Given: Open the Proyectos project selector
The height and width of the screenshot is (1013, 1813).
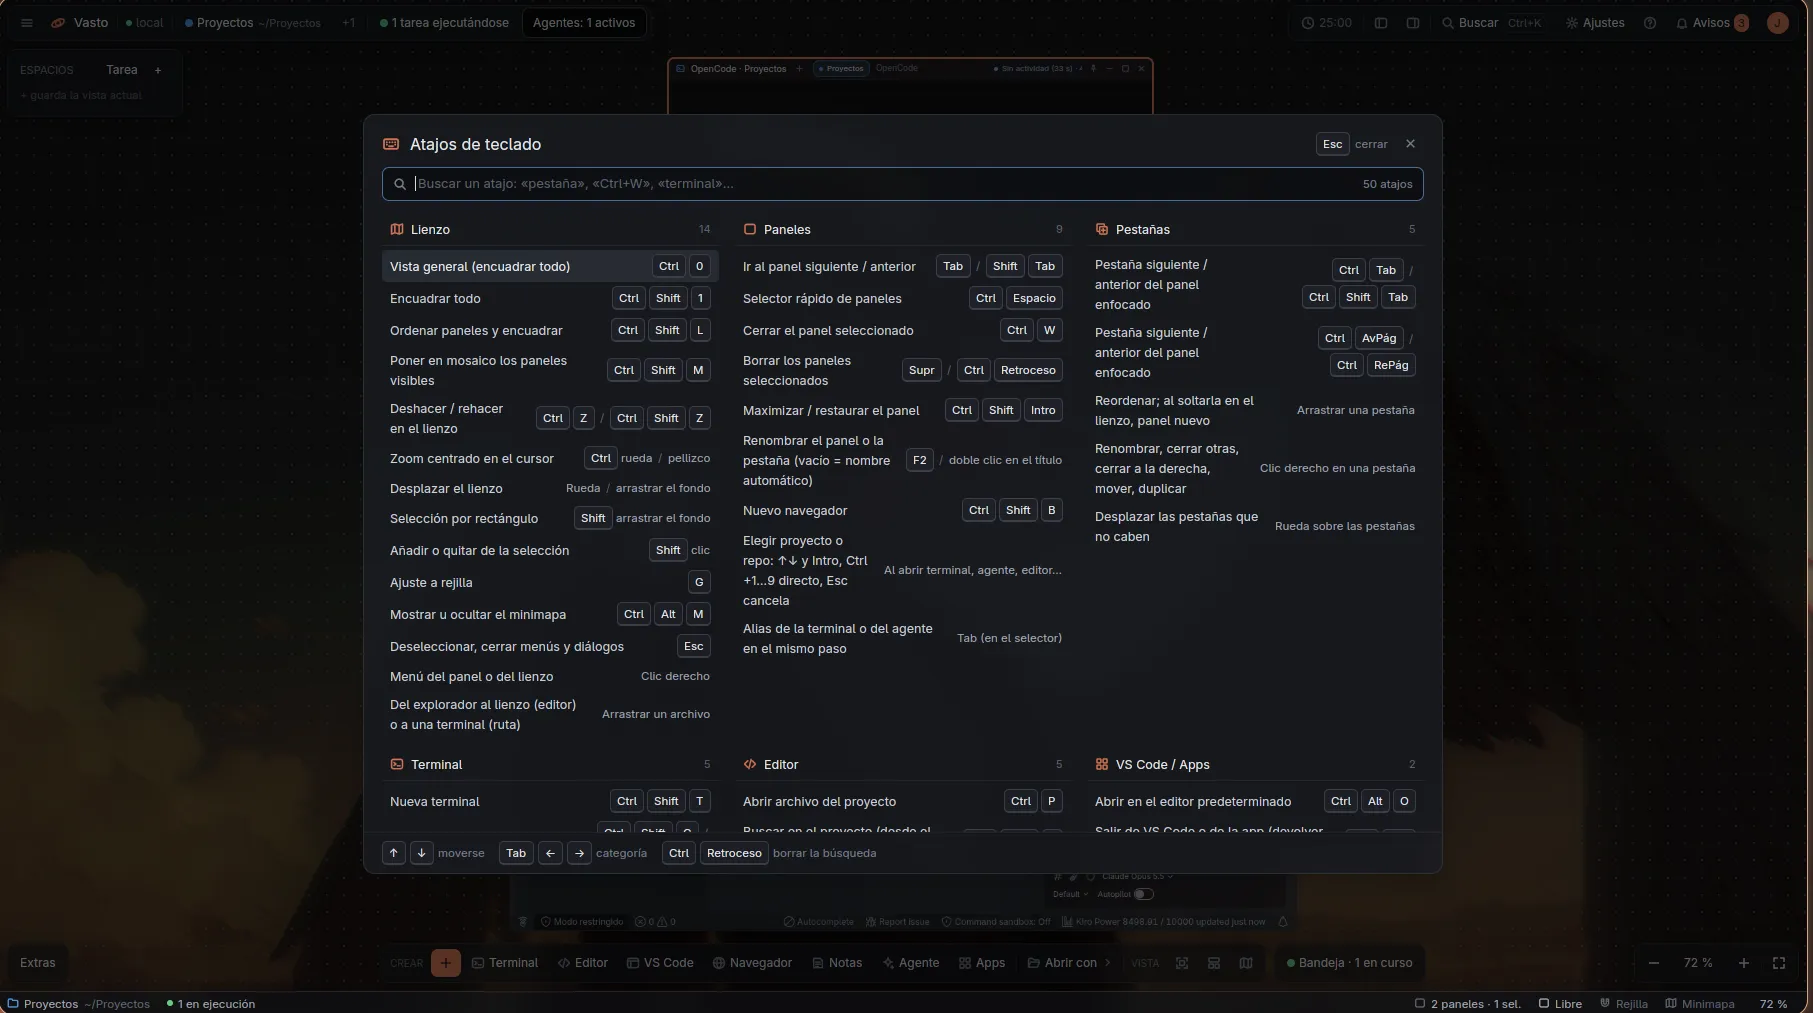Looking at the screenshot, I should [253, 23].
